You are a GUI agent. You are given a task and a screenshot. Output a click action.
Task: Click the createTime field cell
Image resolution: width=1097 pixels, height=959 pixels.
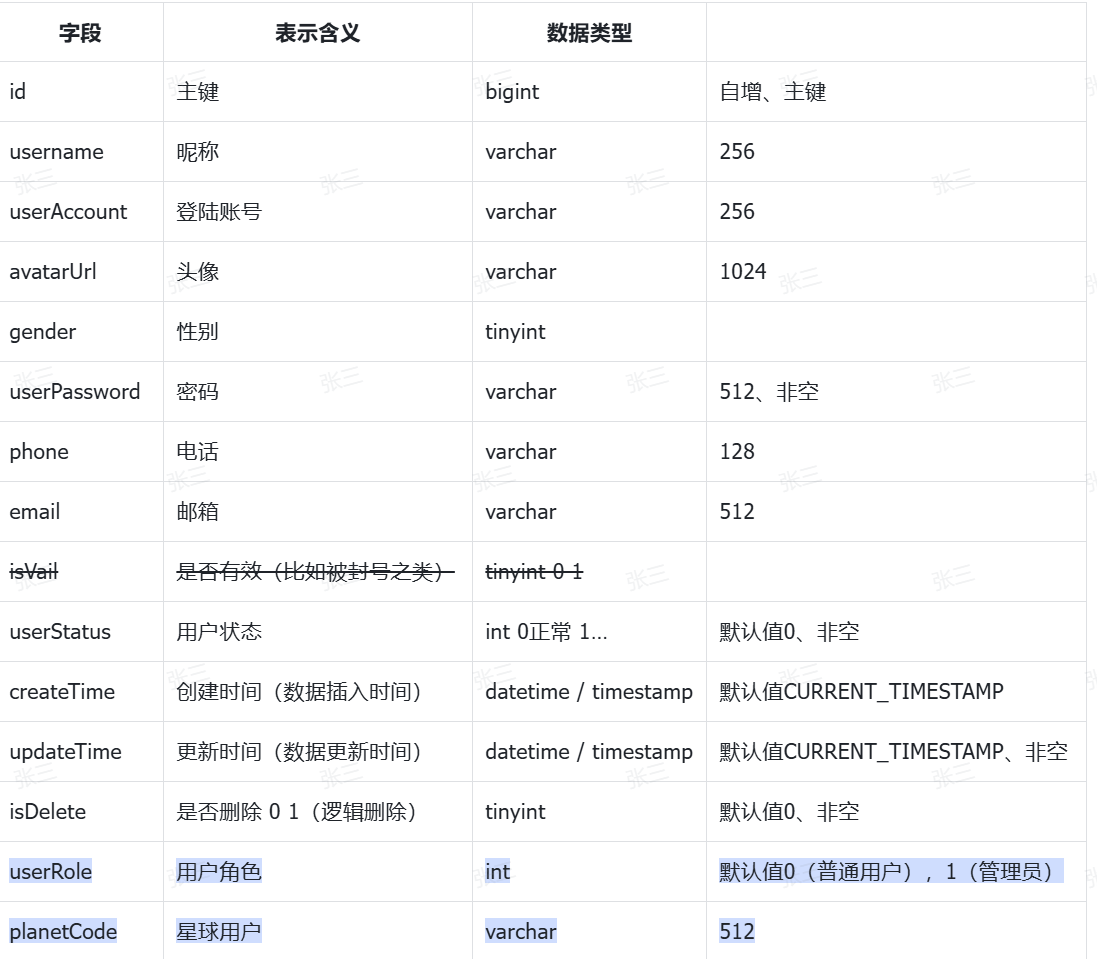tap(62, 692)
